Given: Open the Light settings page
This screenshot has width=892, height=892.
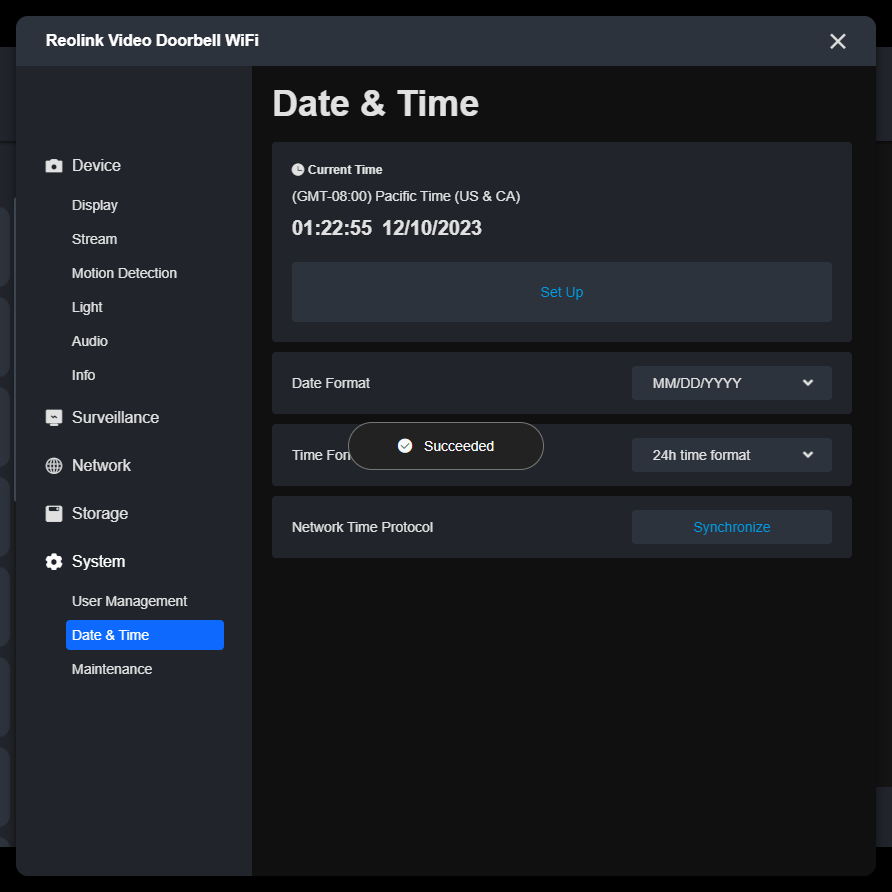Looking at the screenshot, I should coord(87,307).
